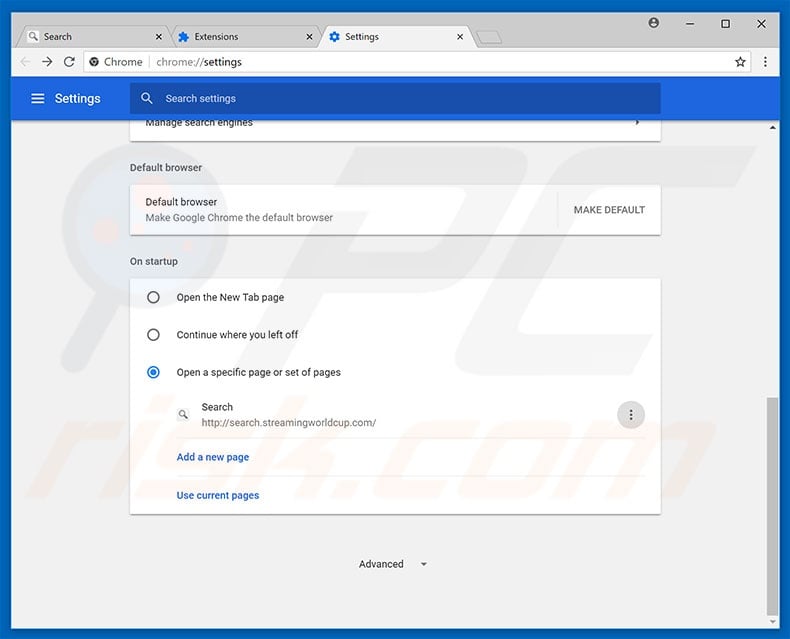Switch to the Extensions tab
The image size is (790, 639).
pyautogui.click(x=246, y=37)
